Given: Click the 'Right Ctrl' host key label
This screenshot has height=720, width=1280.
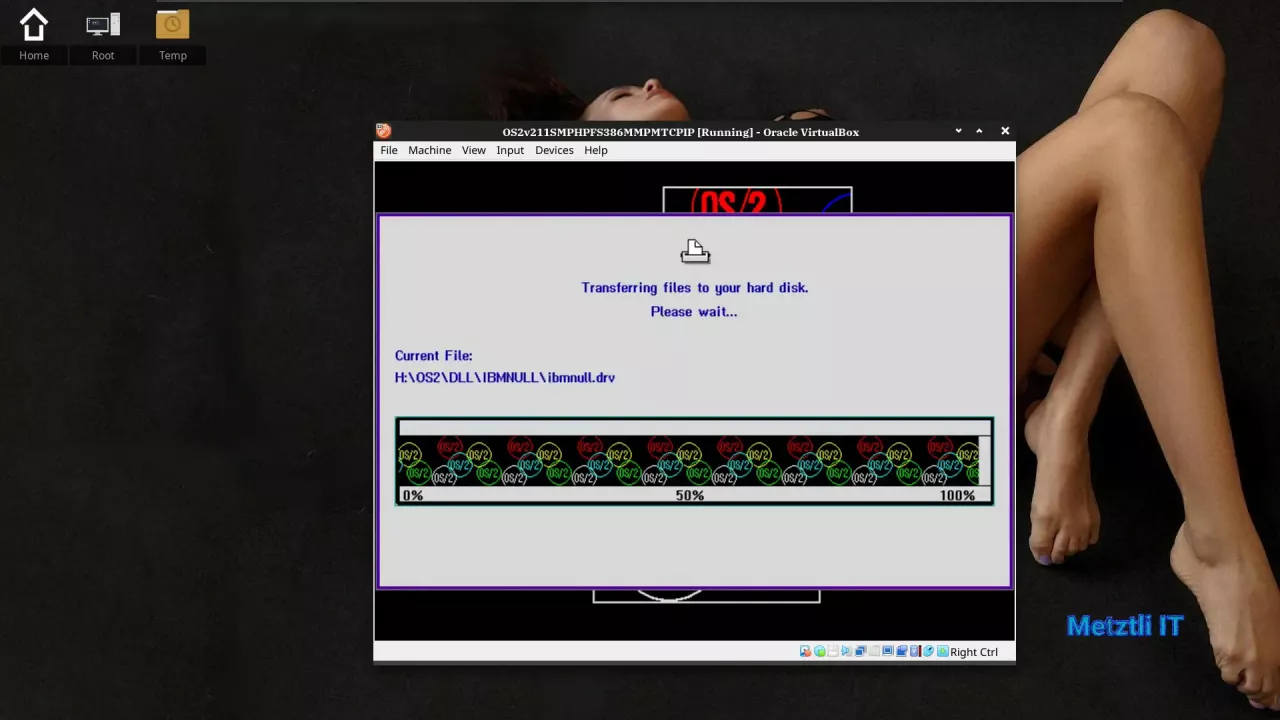Looking at the screenshot, I should tap(974, 652).
